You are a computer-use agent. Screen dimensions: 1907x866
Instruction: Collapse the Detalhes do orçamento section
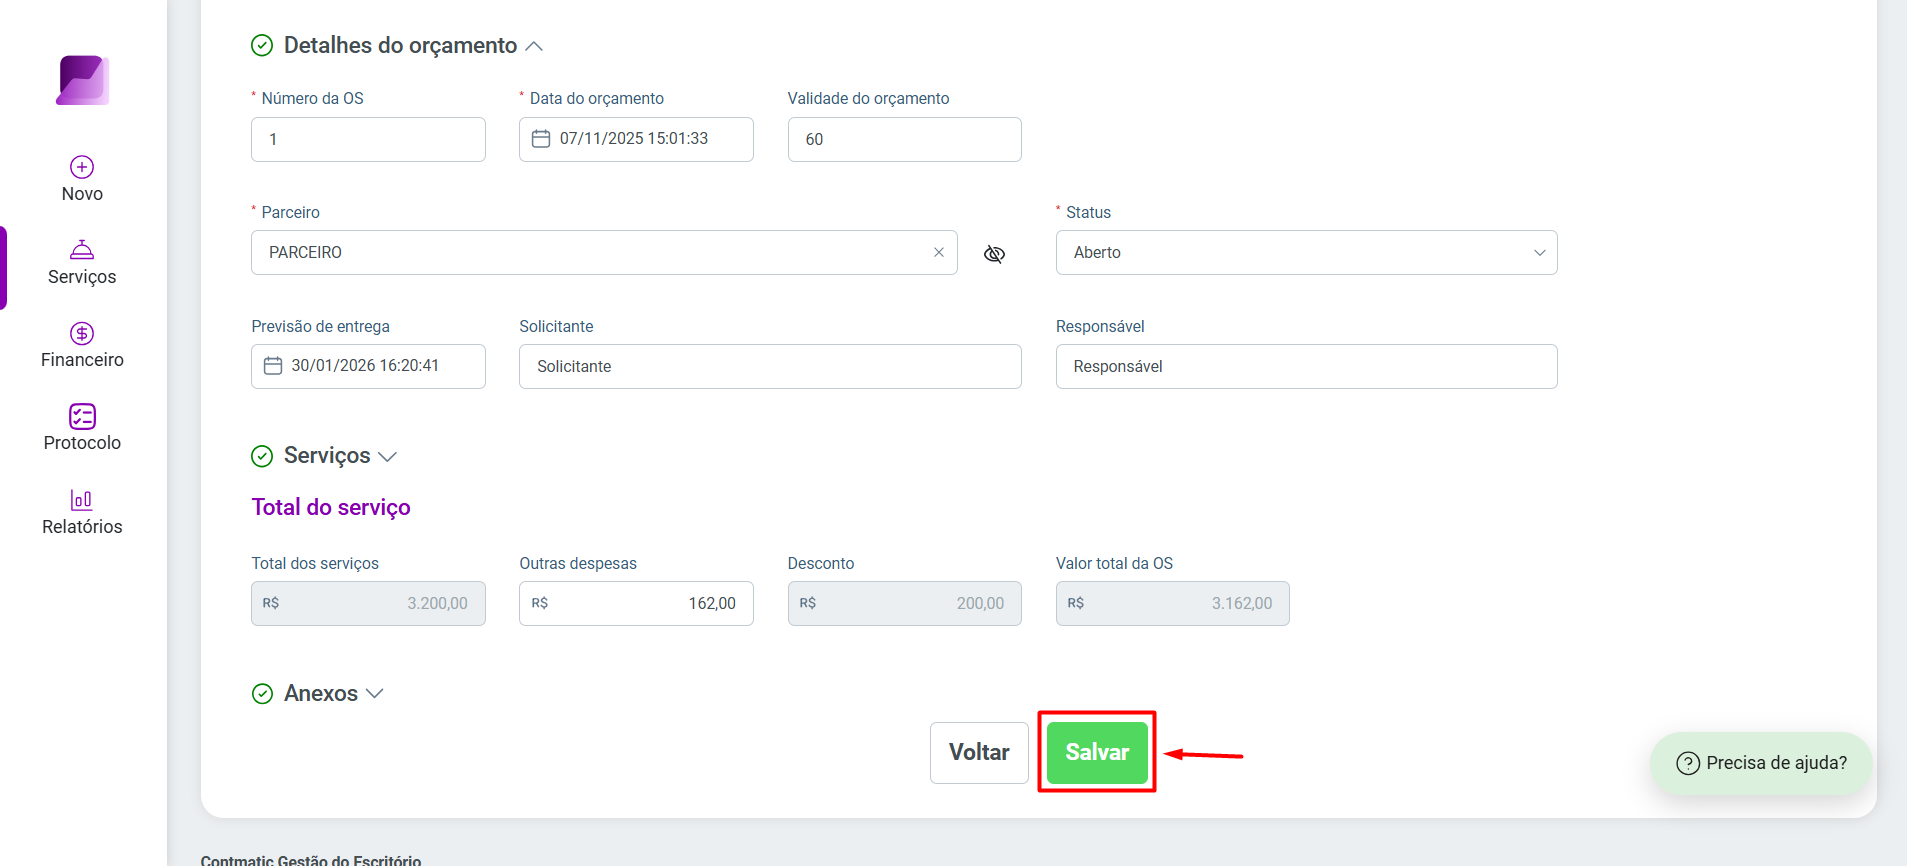[x=534, y=46]
